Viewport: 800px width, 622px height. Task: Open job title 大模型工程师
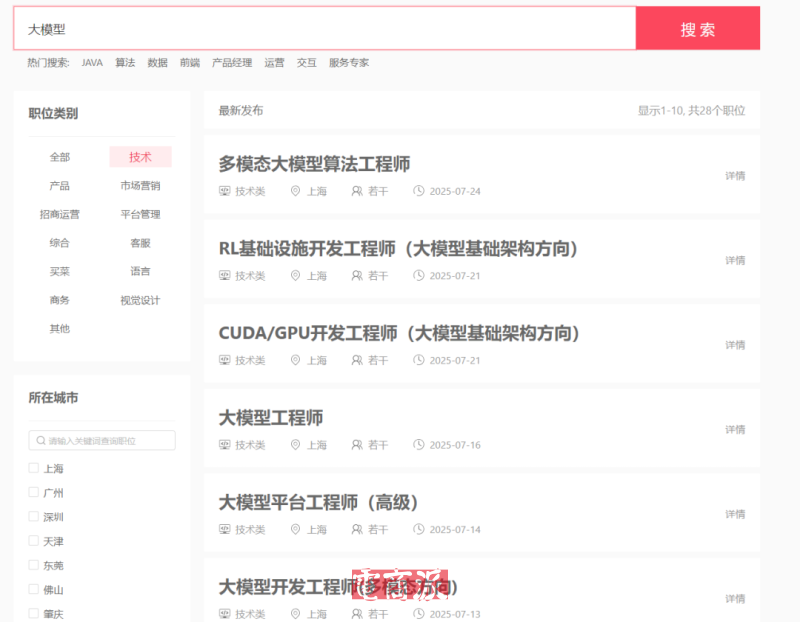(271, 418)
